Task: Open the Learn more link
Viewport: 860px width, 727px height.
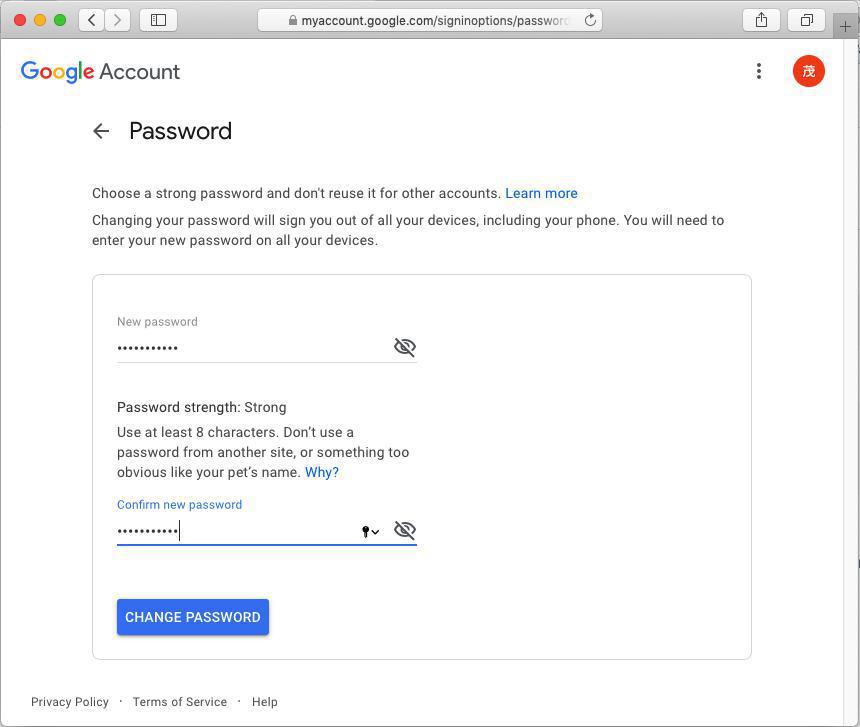Action: [x=541, y=193]
